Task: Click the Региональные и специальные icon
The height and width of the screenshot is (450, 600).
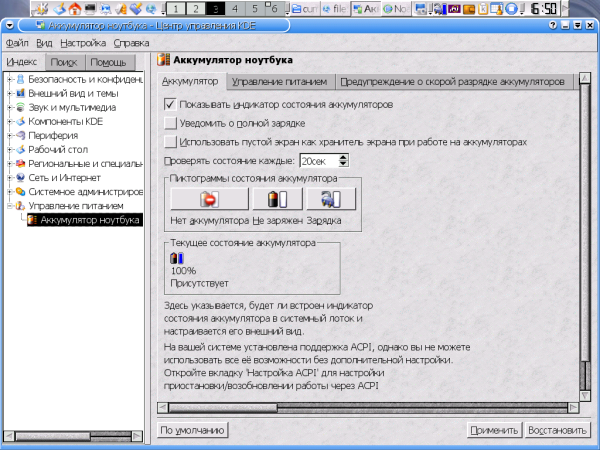Action: click(x=20, y=164)
